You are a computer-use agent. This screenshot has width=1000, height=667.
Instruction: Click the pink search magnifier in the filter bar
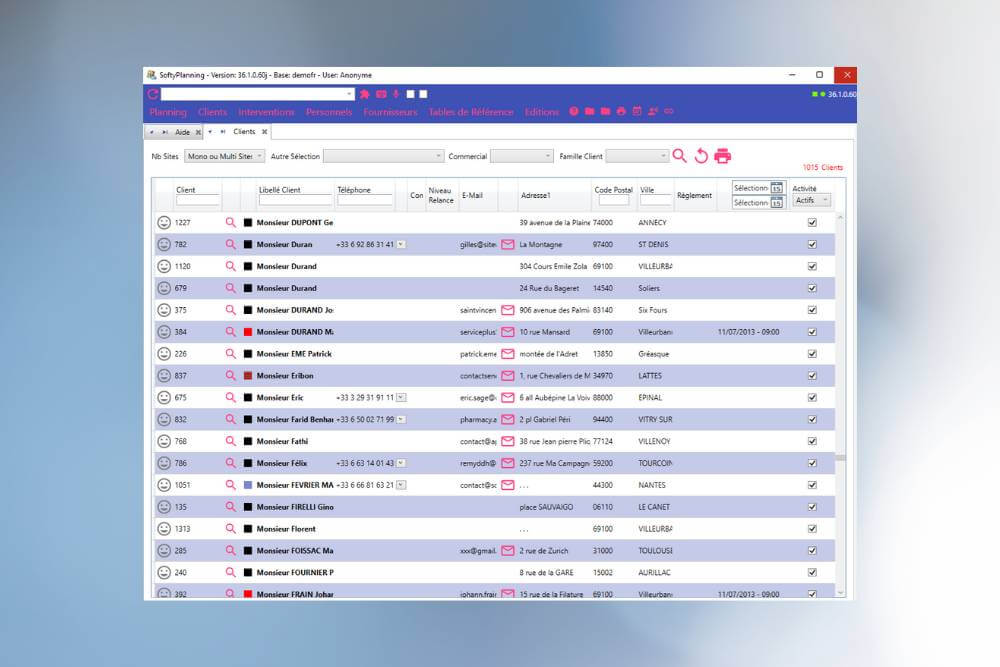pos(680,156)
